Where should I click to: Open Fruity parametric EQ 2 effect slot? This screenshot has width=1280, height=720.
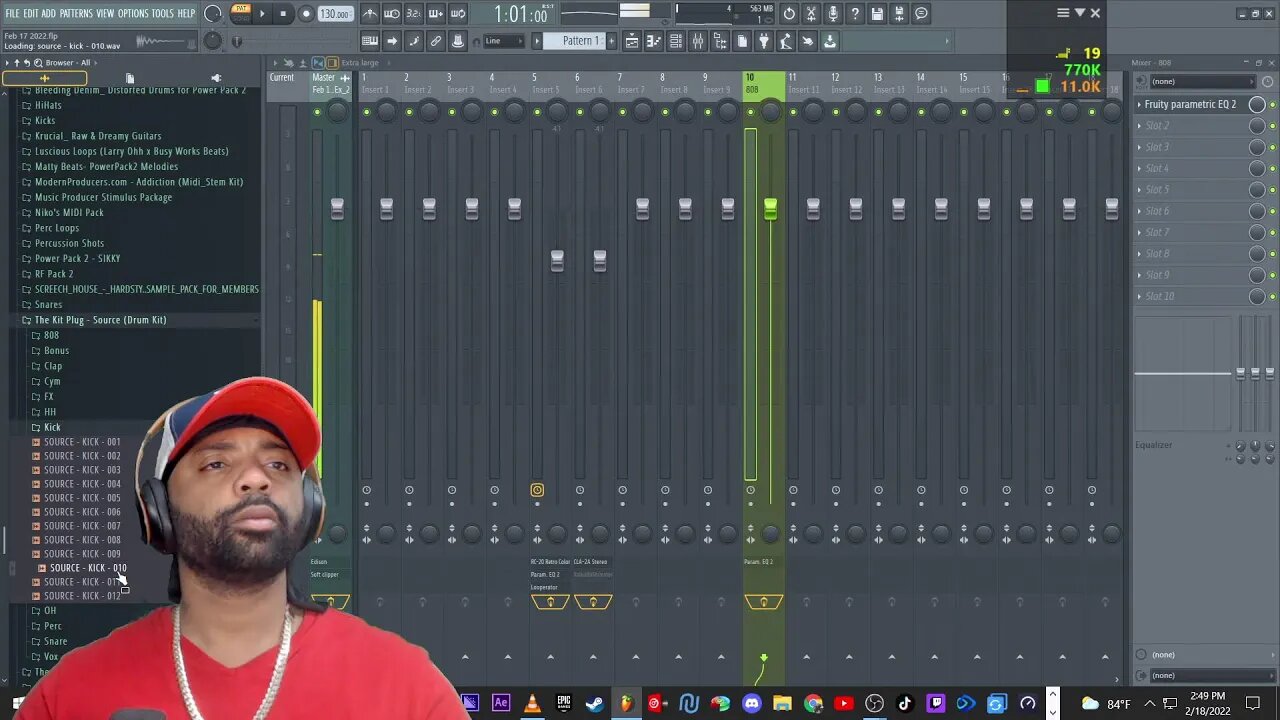(1190, 104)
